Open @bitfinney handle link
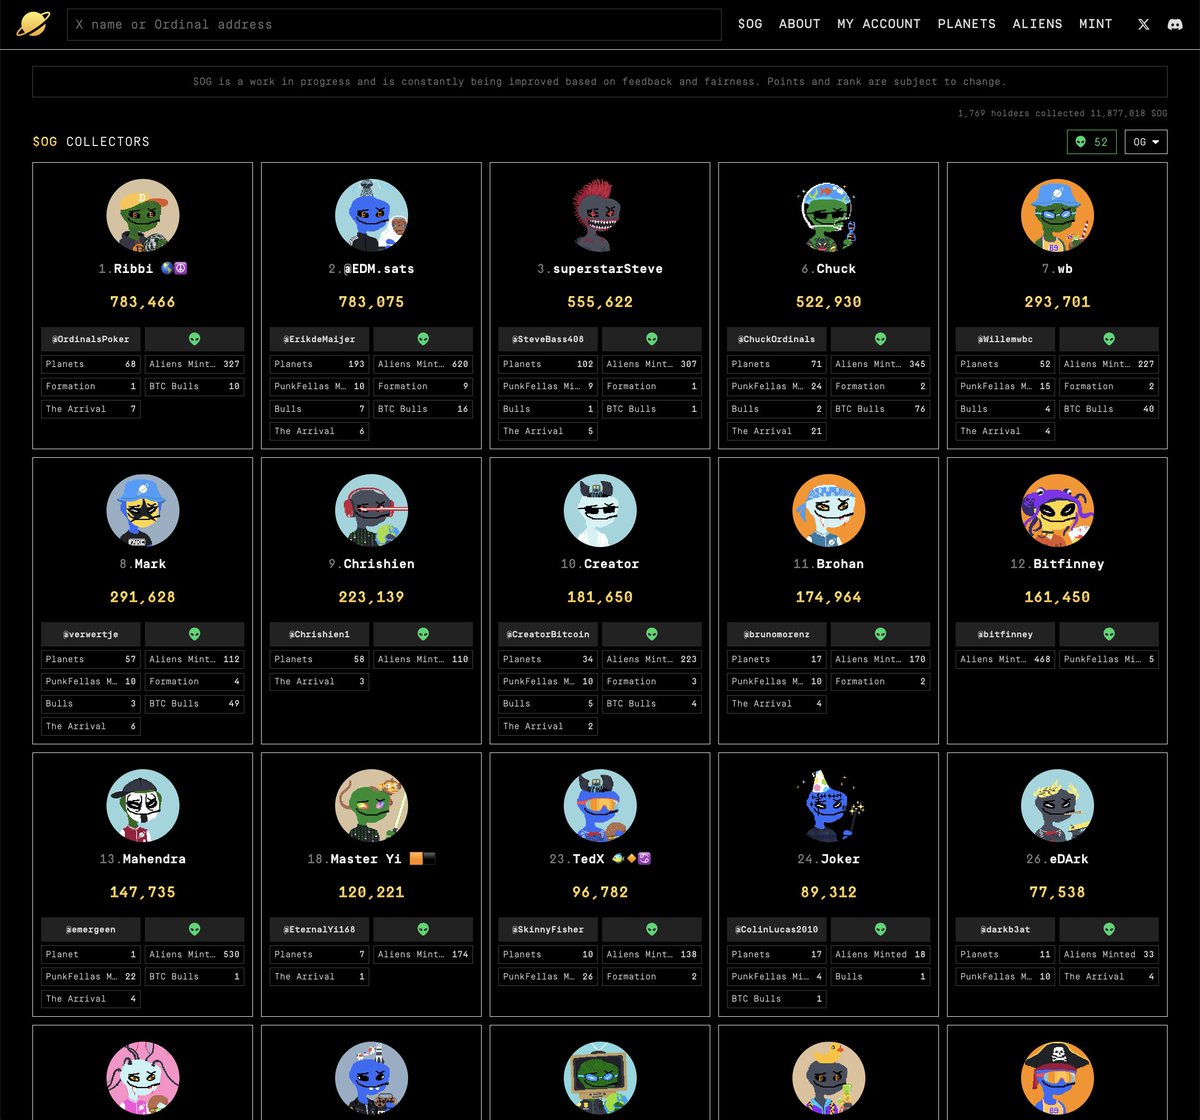 [1006, 634]
